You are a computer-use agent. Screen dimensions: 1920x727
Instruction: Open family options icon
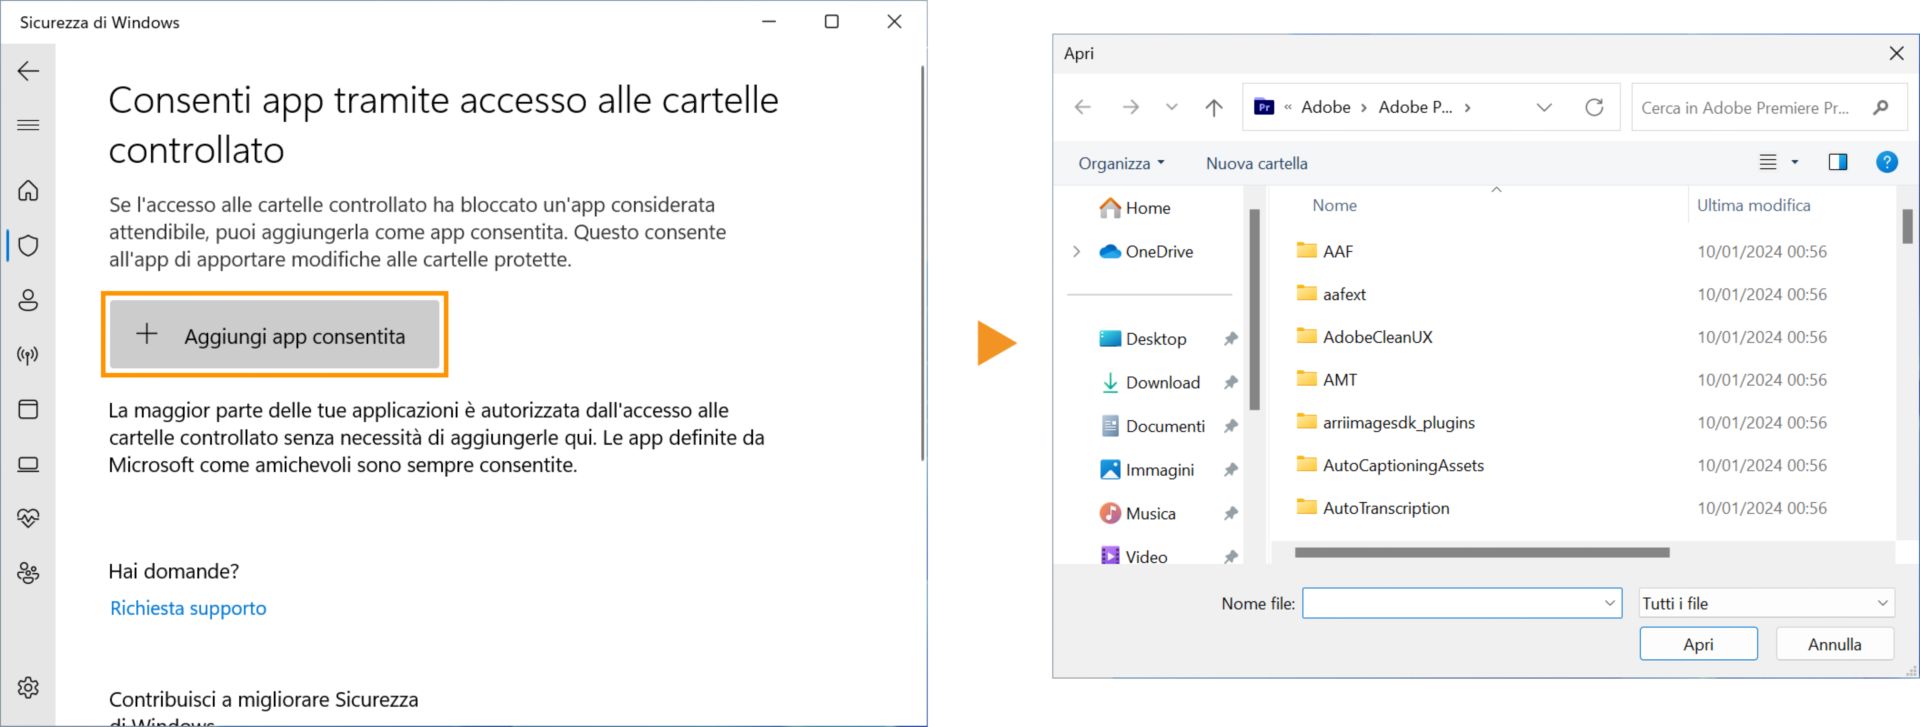28,573
